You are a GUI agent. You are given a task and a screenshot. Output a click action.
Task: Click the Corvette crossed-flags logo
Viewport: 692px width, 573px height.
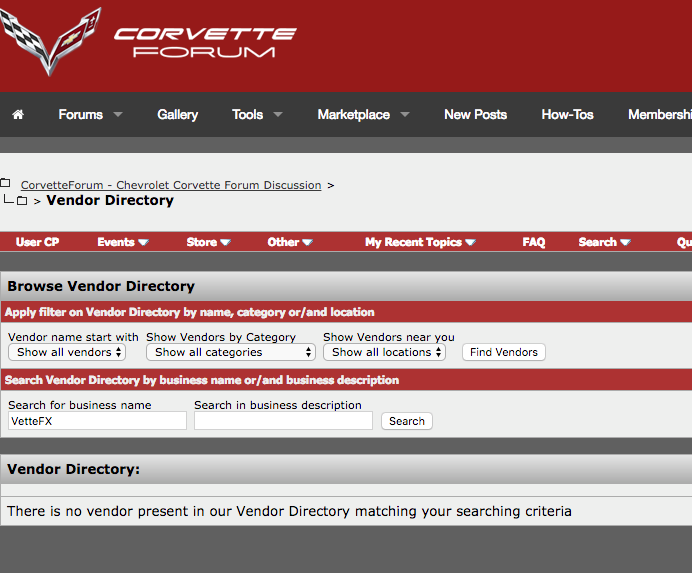tap(50, 41)
